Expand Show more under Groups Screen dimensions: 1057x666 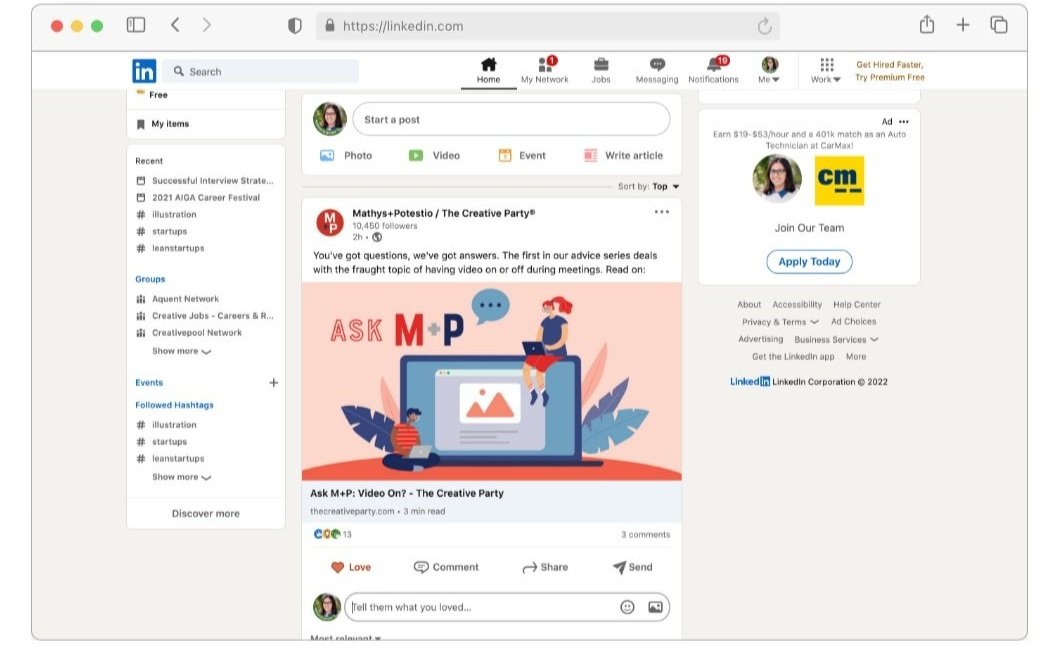(x=181, y=351)
